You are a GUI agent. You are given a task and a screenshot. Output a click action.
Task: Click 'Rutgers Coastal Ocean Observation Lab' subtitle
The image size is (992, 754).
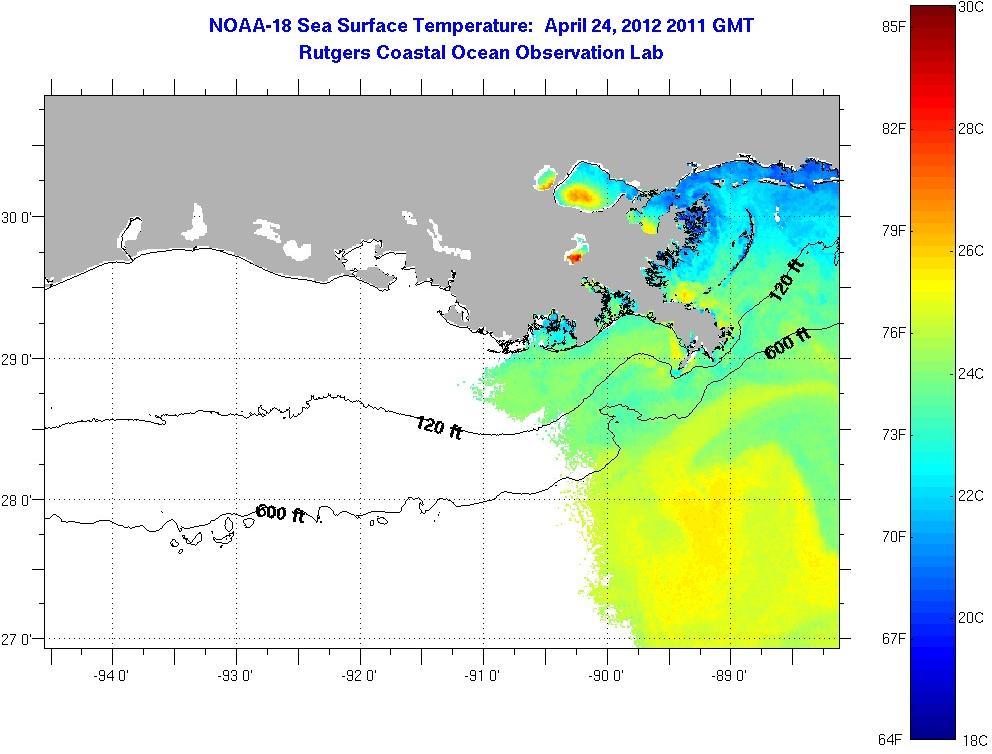(481, 52)
